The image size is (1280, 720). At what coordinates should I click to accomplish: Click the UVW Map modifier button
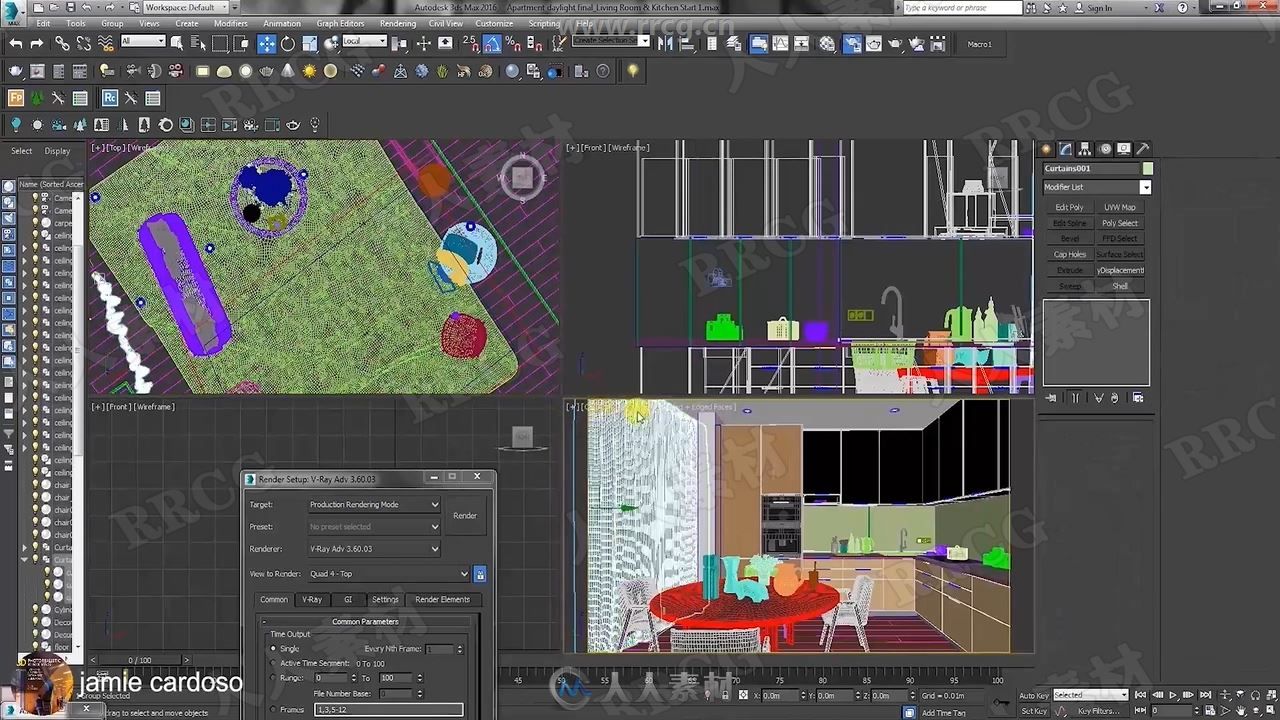click(1120, 207)
